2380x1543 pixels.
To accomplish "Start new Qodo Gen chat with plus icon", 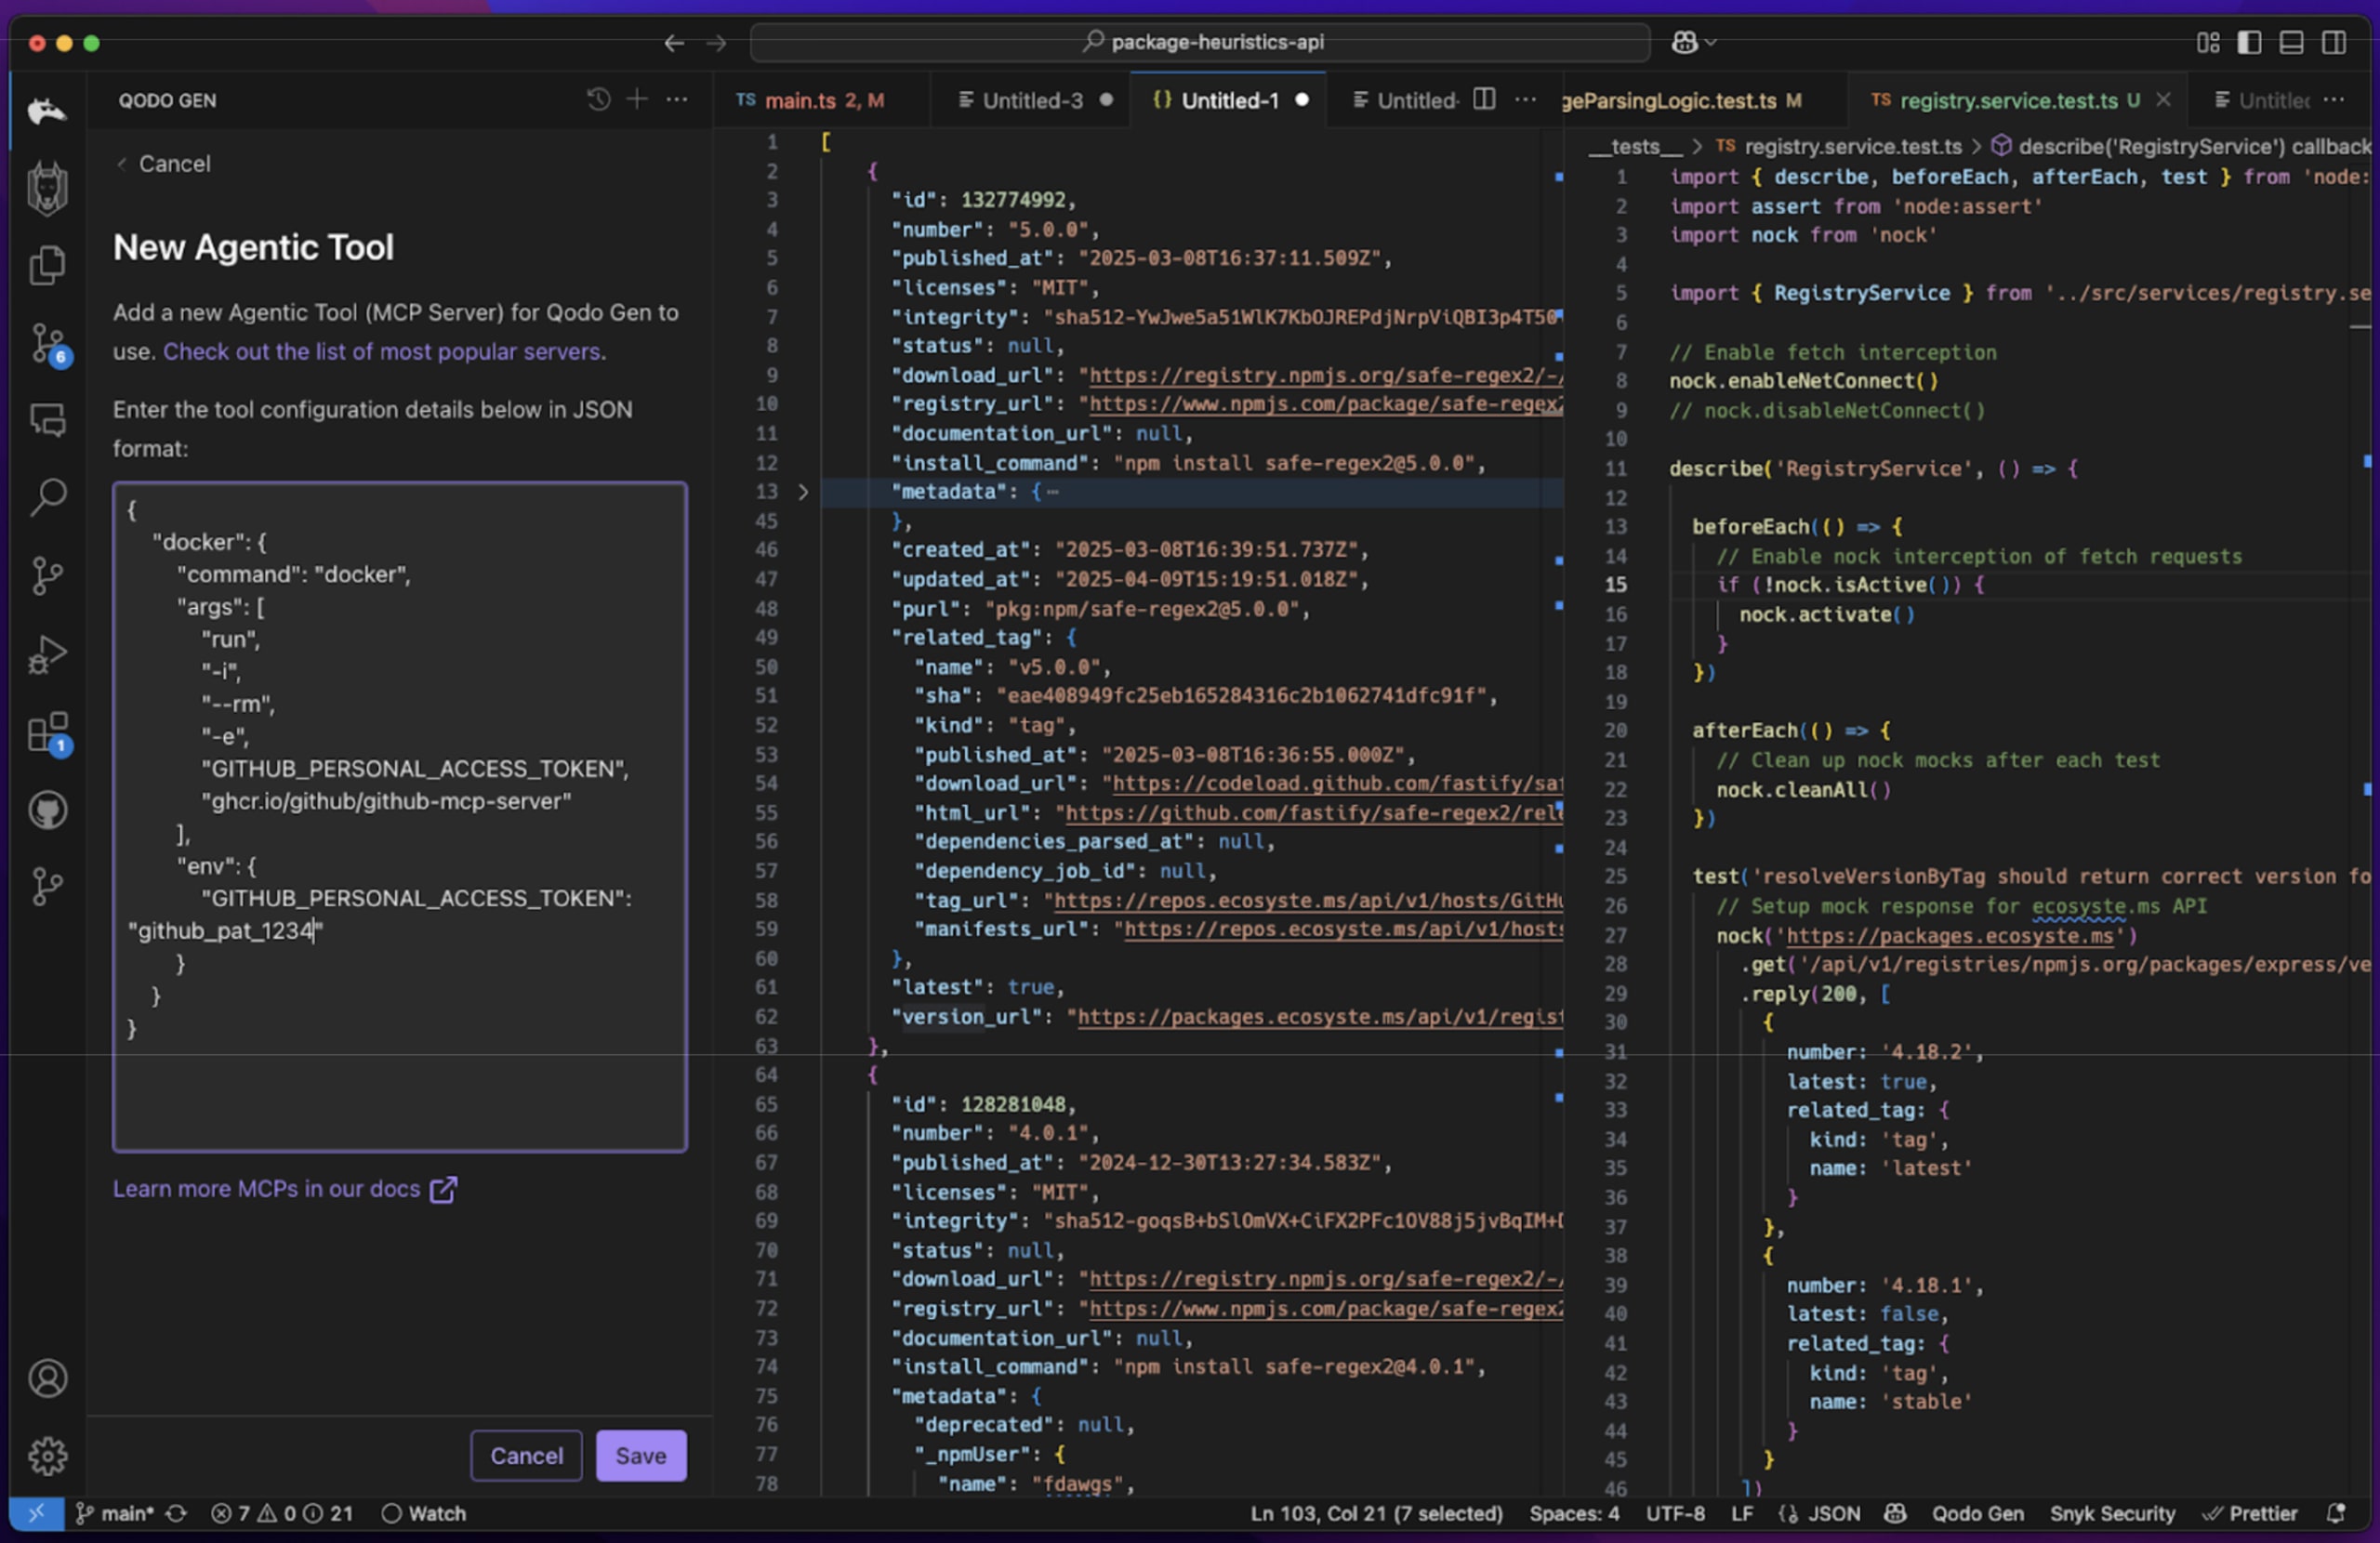I will click(x=637, y=99).
